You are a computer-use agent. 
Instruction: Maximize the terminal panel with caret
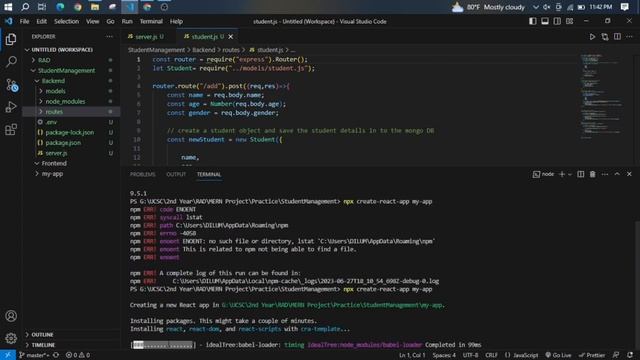click(x=617, y=174)
